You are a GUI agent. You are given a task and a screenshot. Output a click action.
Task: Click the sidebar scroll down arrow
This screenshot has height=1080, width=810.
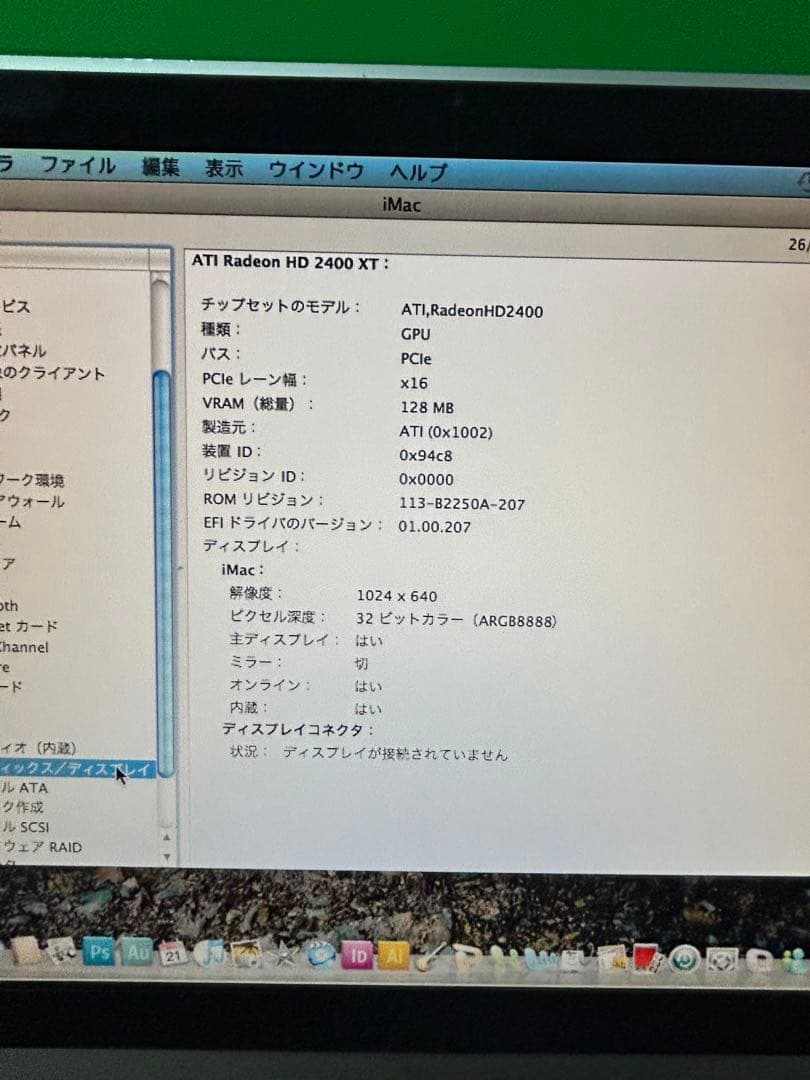(167, 857)
